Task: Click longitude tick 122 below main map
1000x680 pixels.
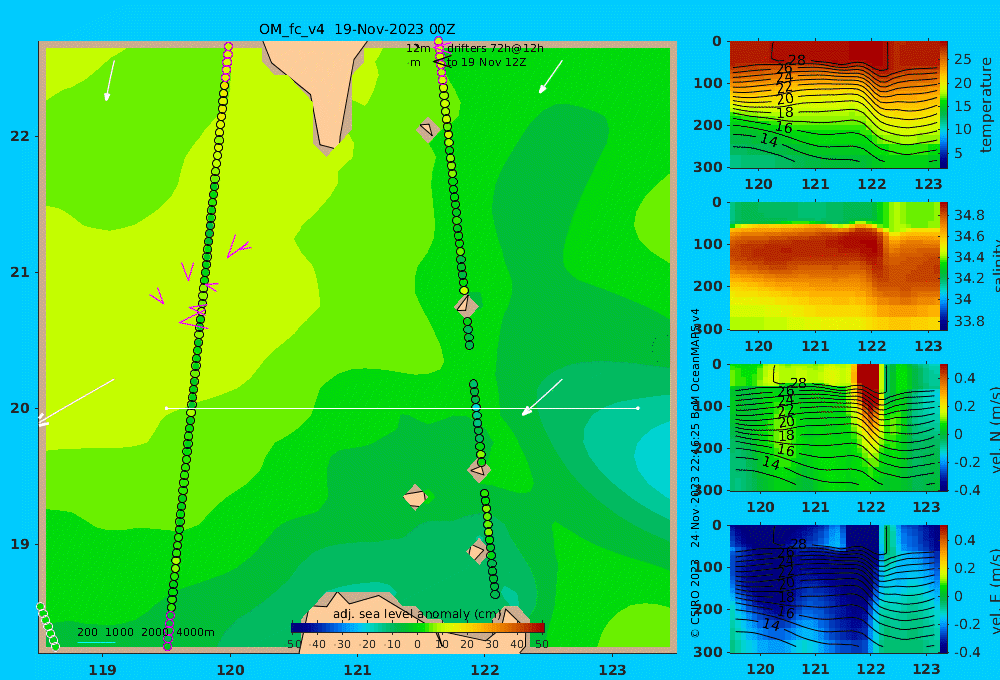Action: (485, 670)
